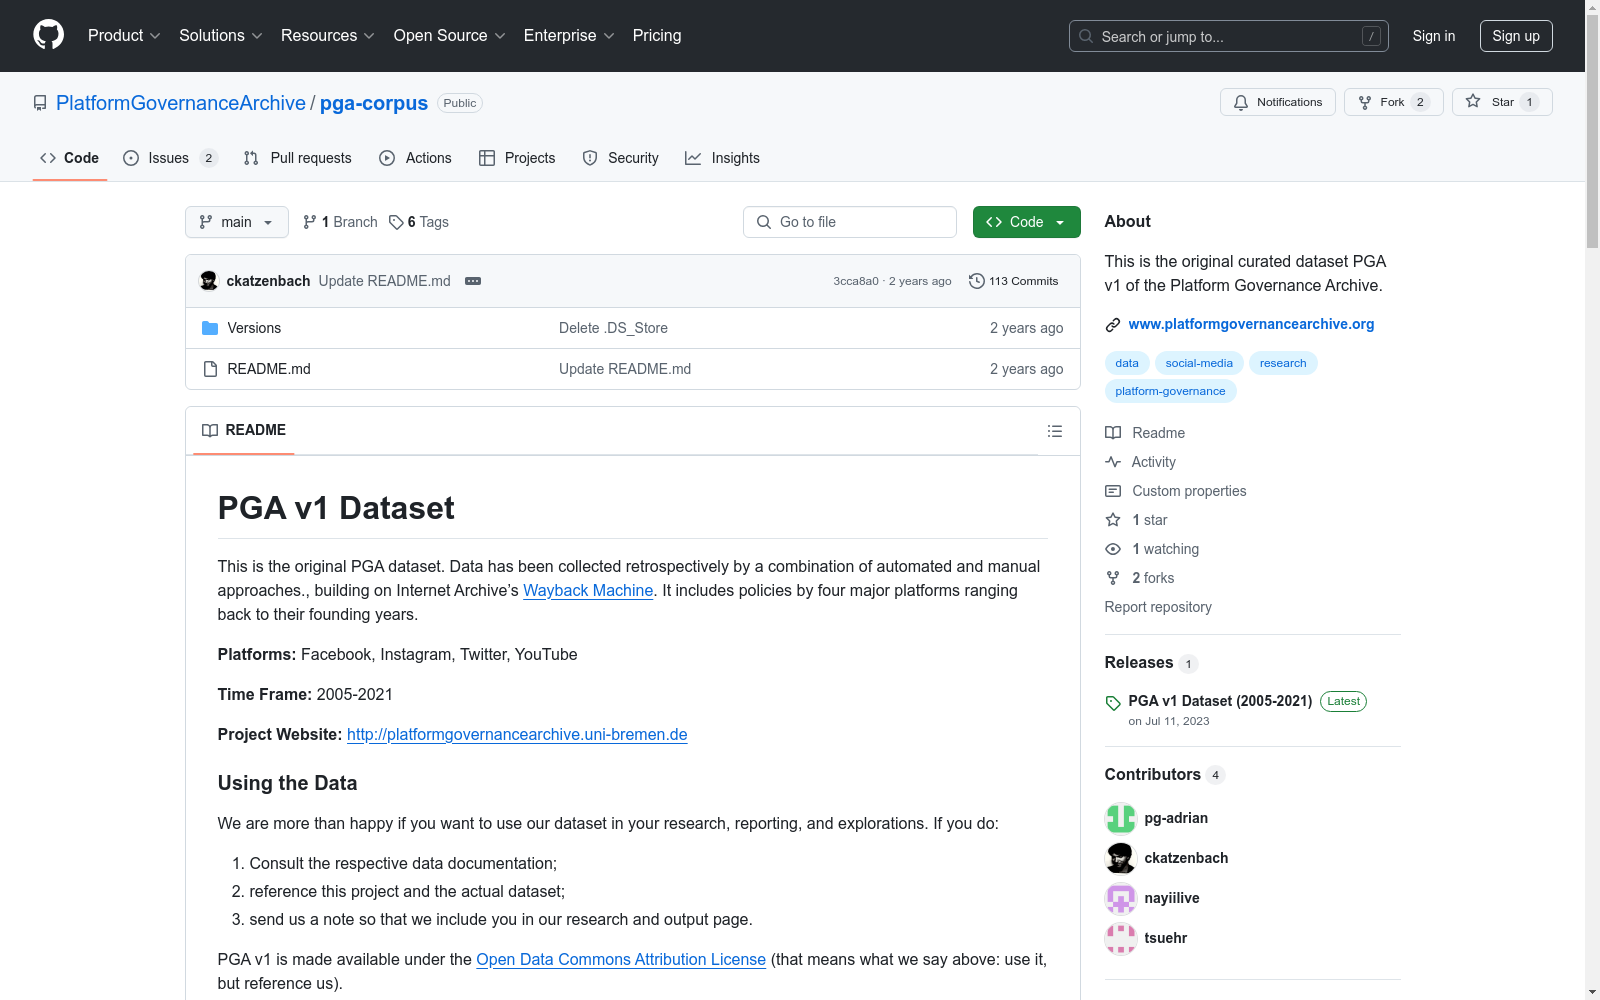Open contributor tsuehr's profile
The height and width of the screenshot is (1000, 1600).
click(1166, 938)
